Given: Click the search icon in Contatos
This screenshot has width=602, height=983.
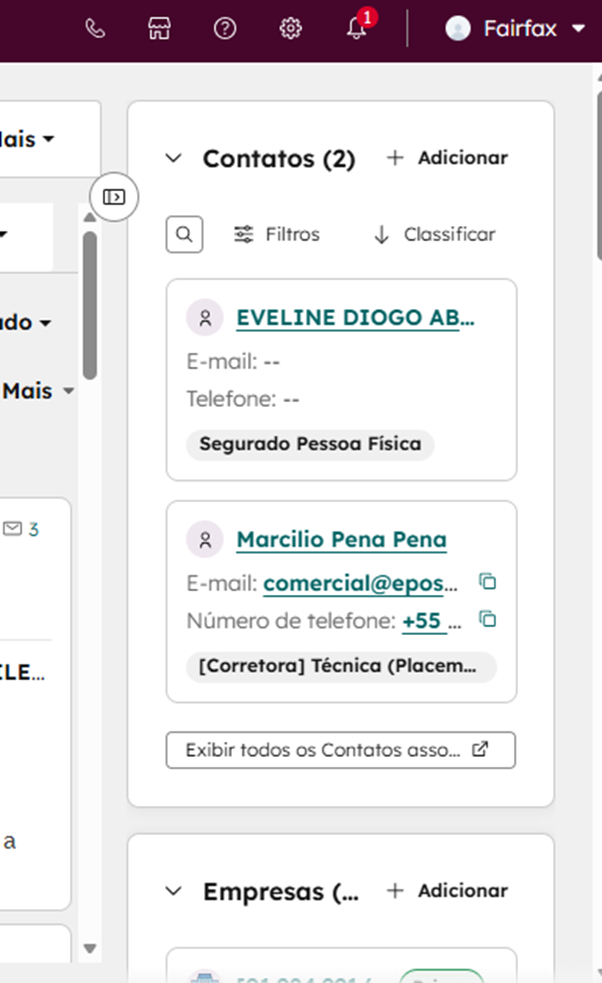Looking at the screenshot, I should pos(184,234).
